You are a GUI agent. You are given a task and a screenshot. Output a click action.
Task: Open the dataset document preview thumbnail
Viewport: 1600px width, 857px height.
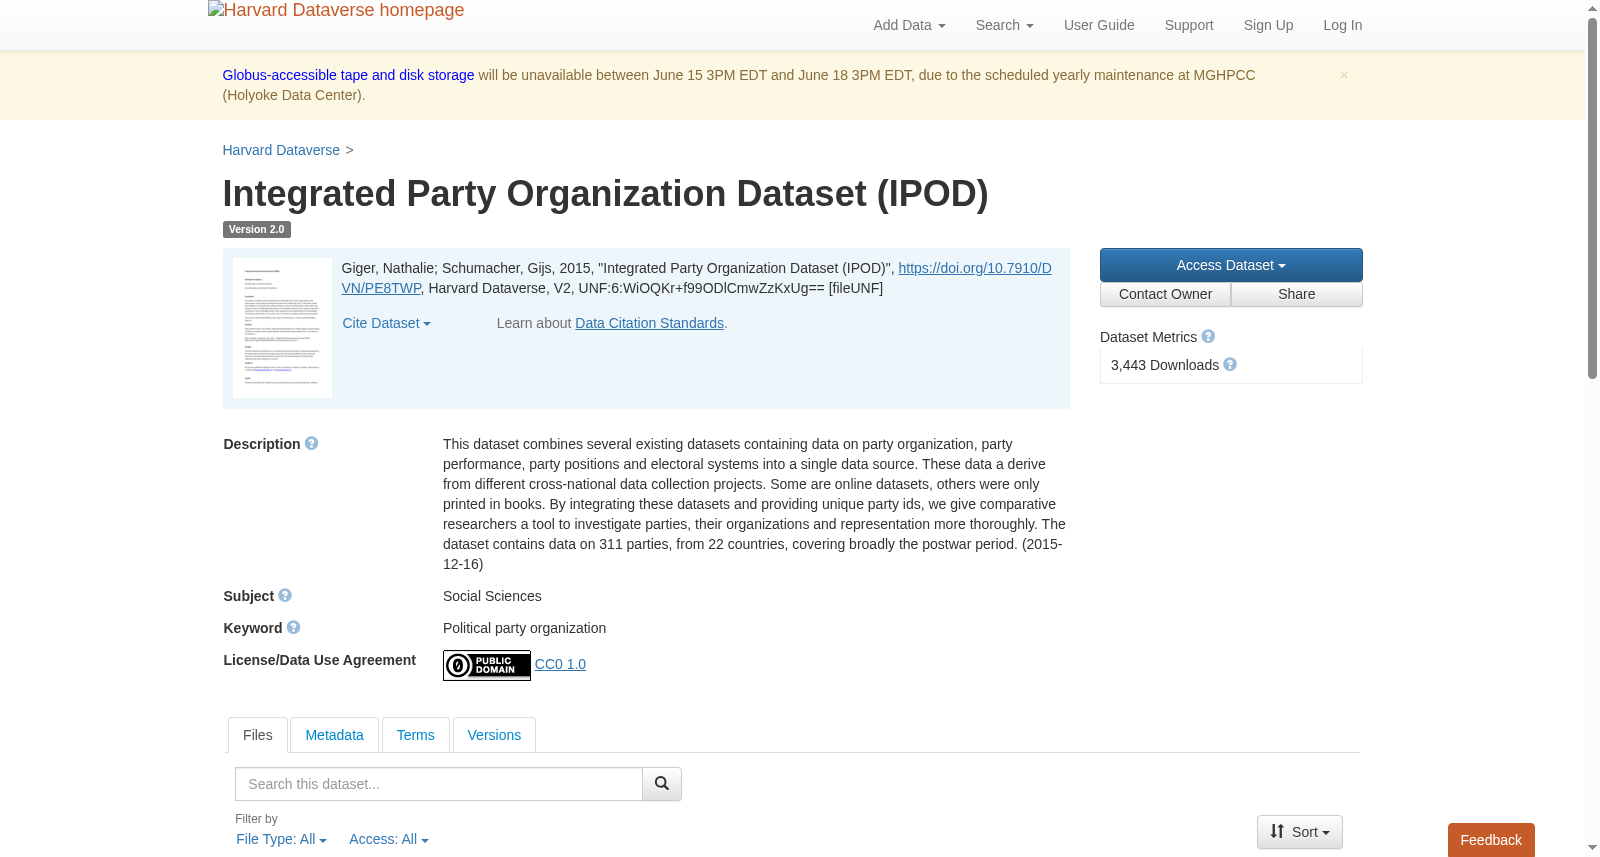click(282, 328)
